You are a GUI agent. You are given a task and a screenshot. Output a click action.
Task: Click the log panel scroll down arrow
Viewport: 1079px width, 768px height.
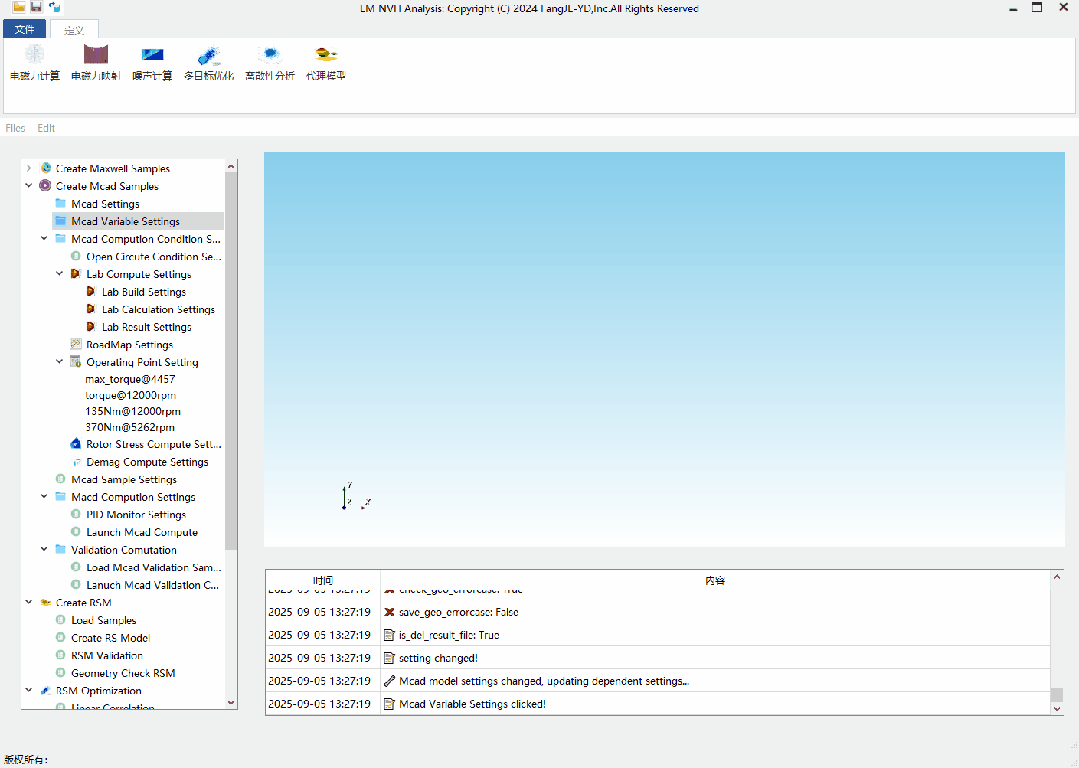tap(1057, 708)
